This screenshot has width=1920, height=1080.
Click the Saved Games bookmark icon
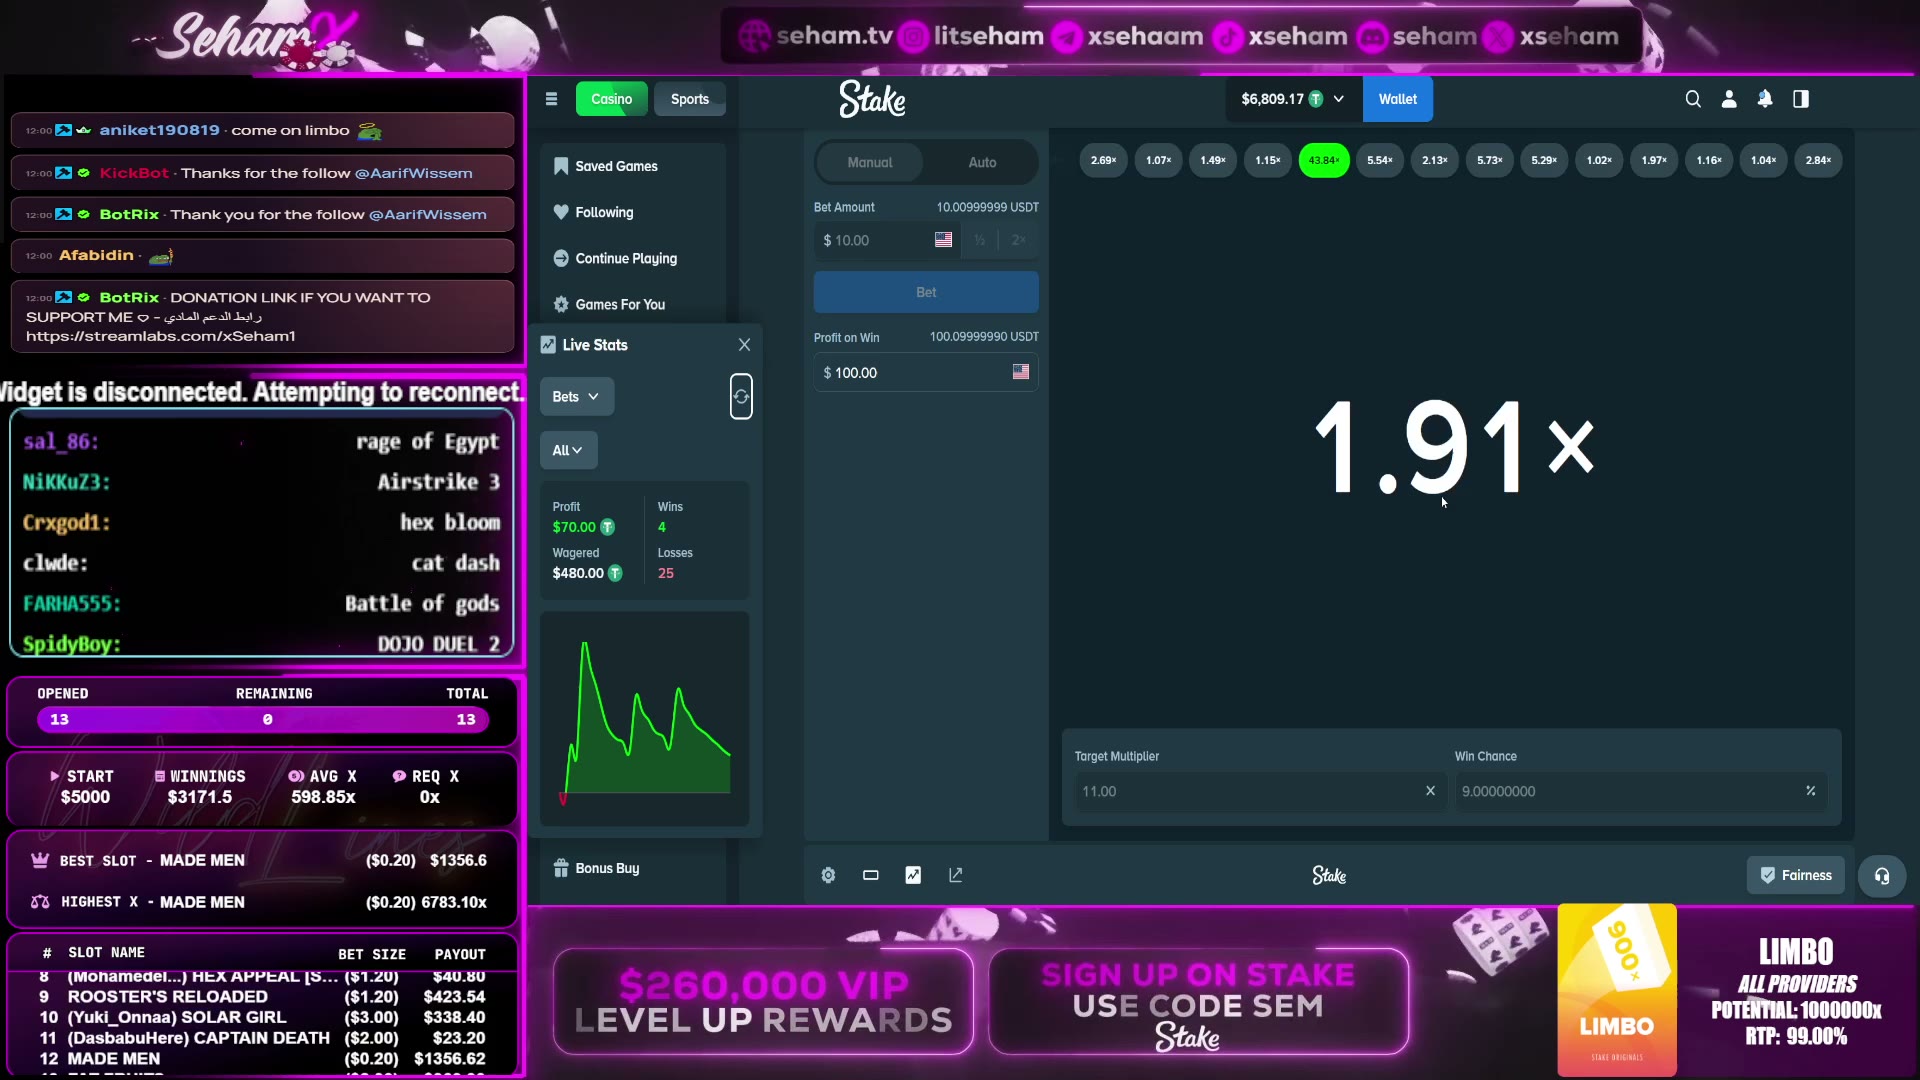(561, 166)
